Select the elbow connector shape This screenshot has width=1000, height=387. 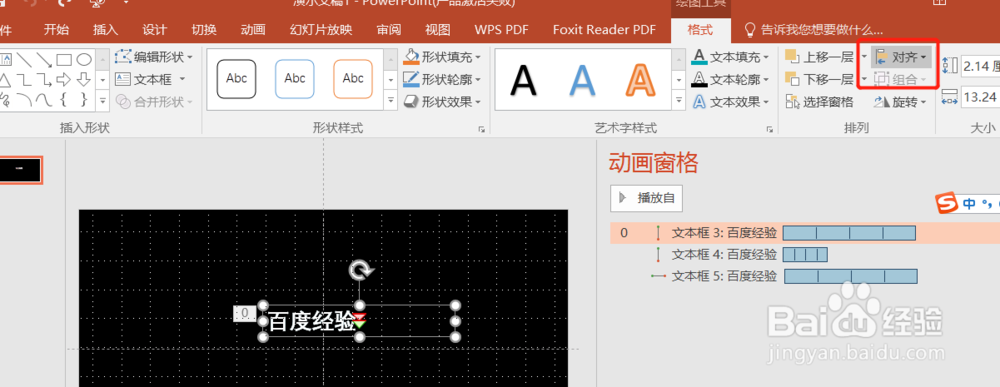click(24, 80)
